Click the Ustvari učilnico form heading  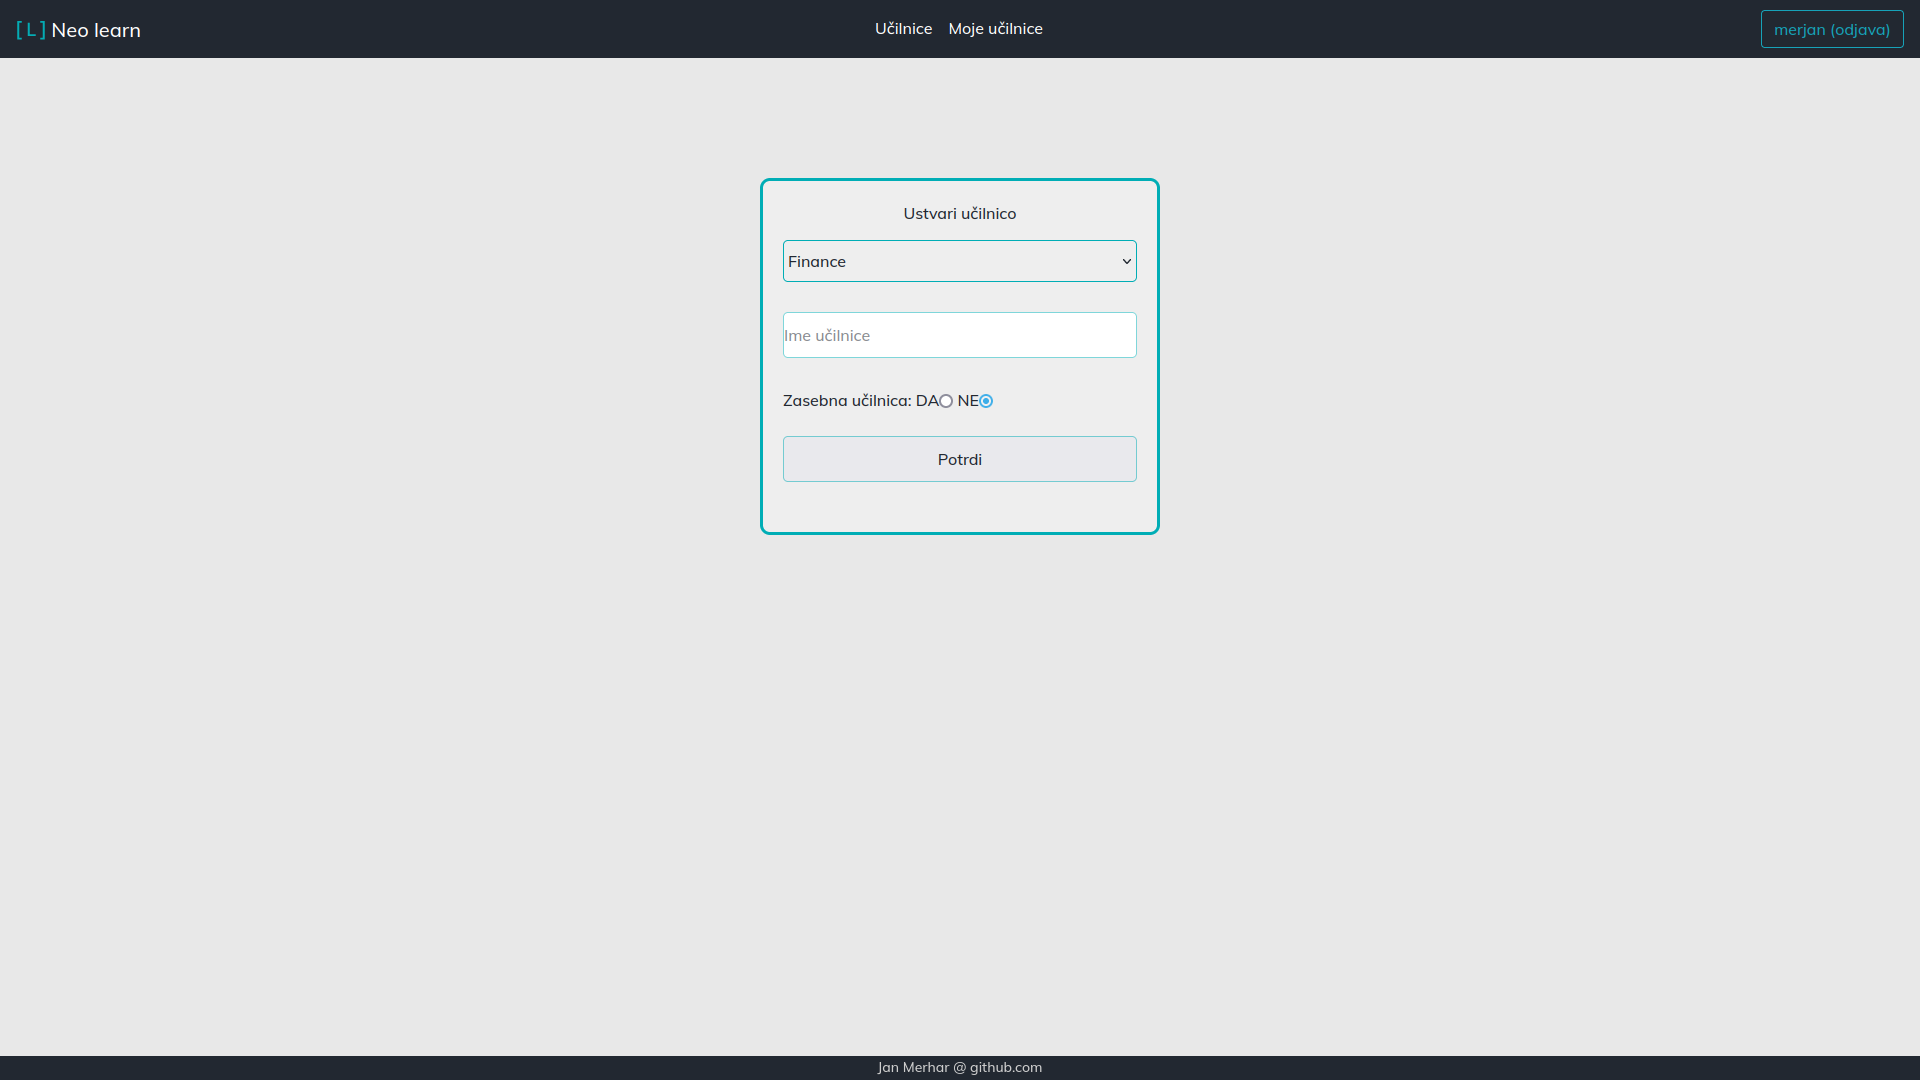click(959, 213)
